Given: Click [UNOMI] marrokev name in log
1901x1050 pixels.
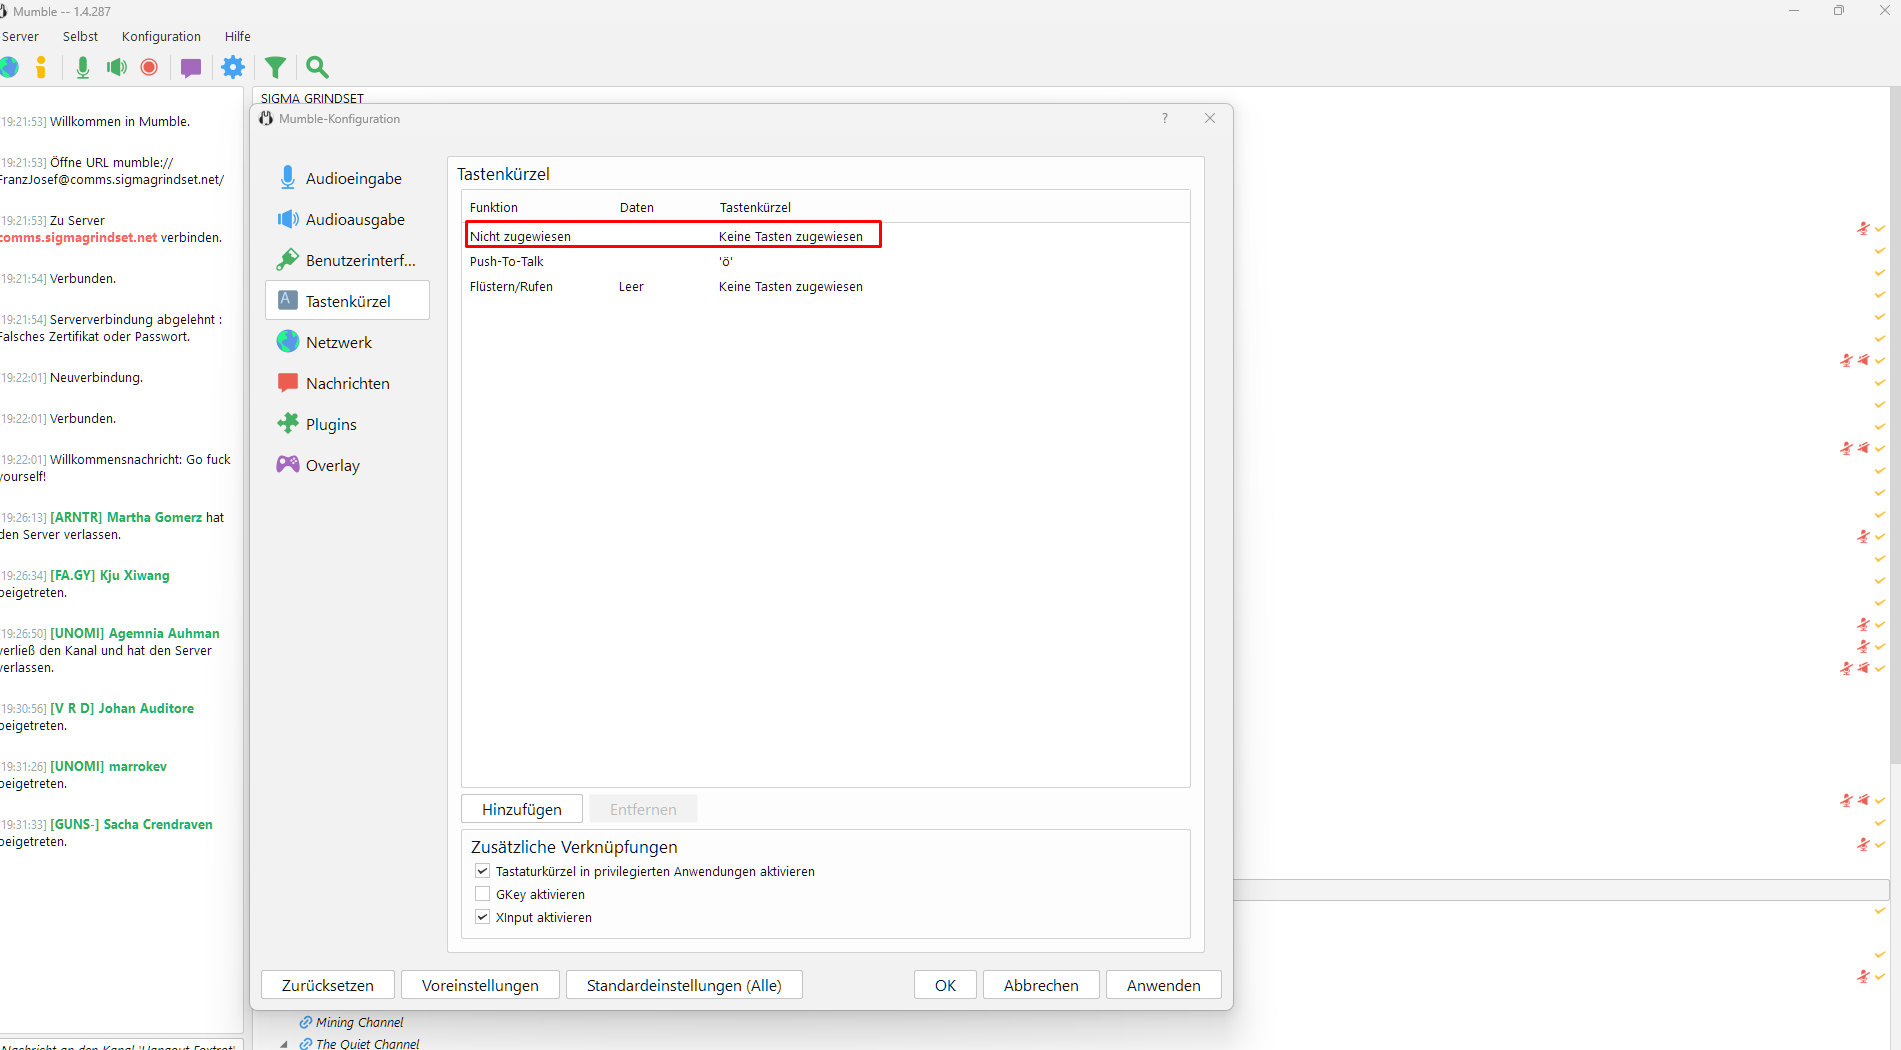Looking at the screenshot, I should click(x=108, y=766).
